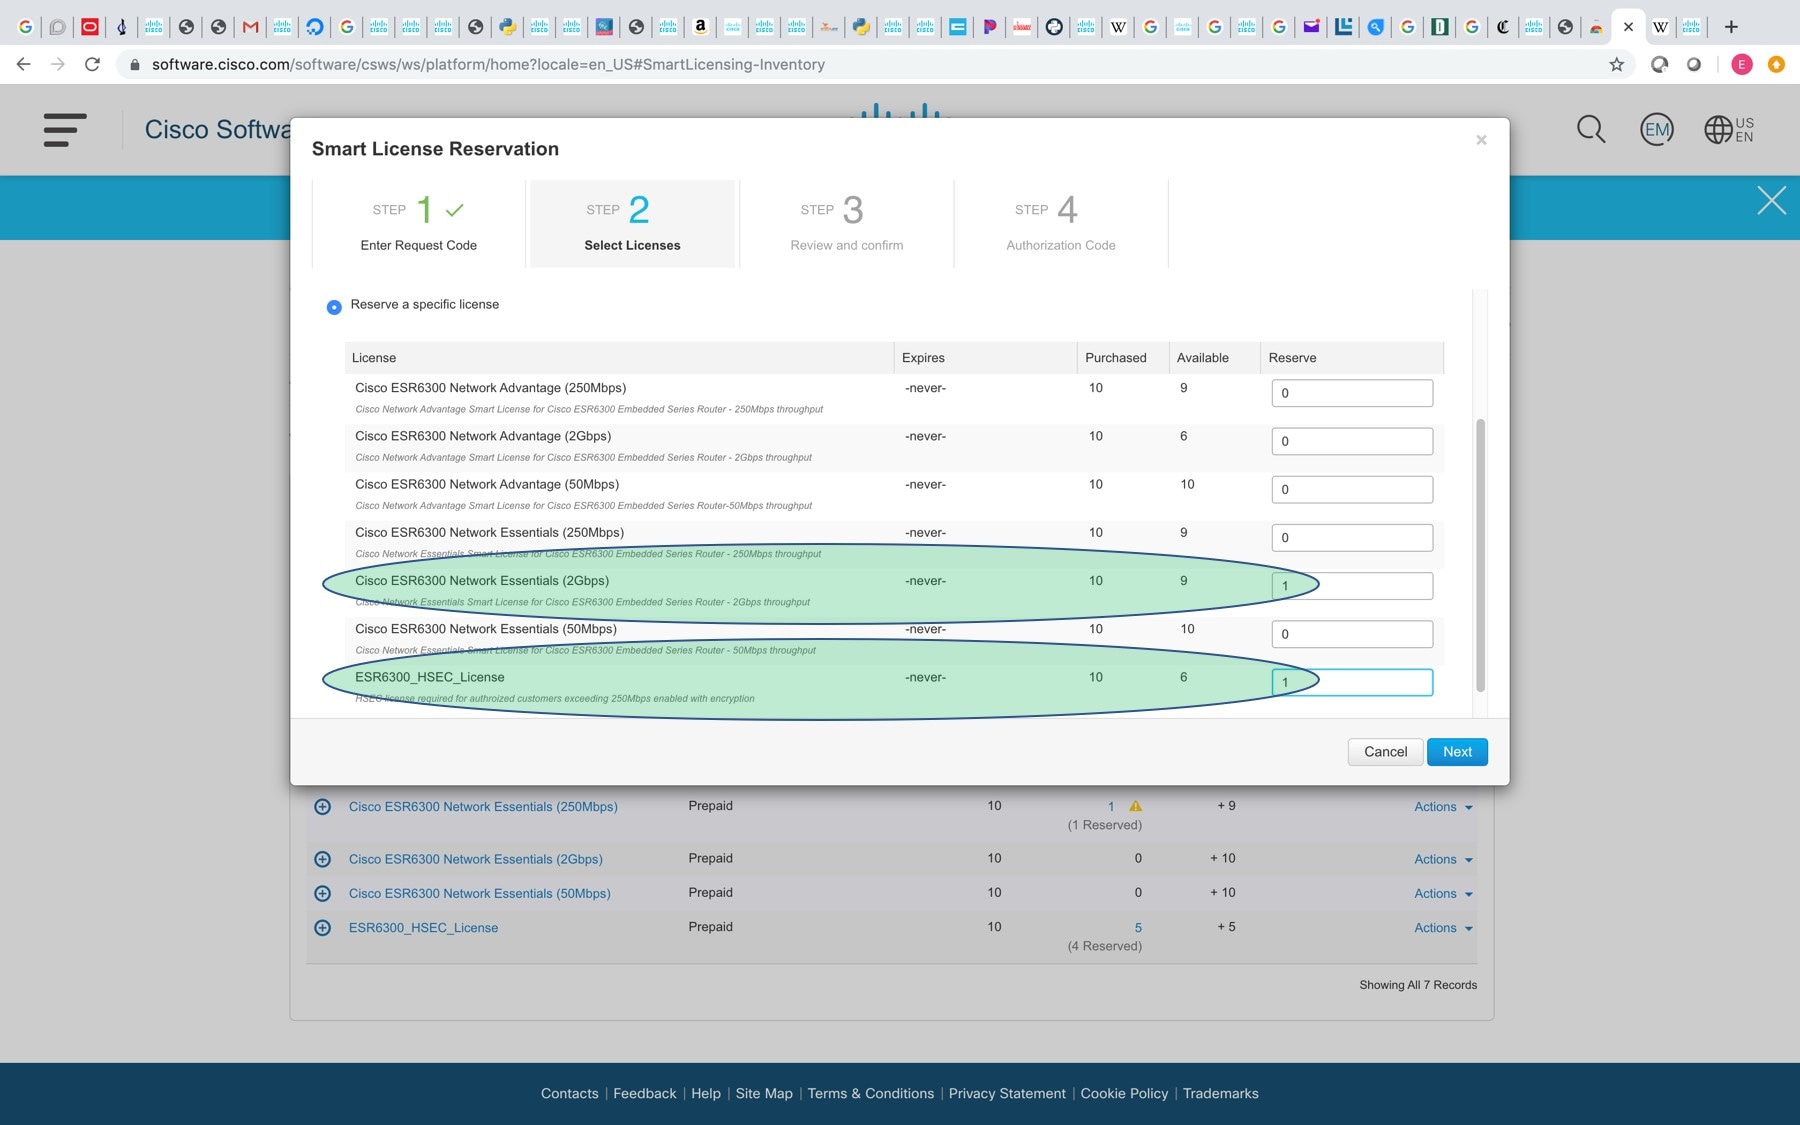Switch to the Amazon browser tab

click(700, 27)
